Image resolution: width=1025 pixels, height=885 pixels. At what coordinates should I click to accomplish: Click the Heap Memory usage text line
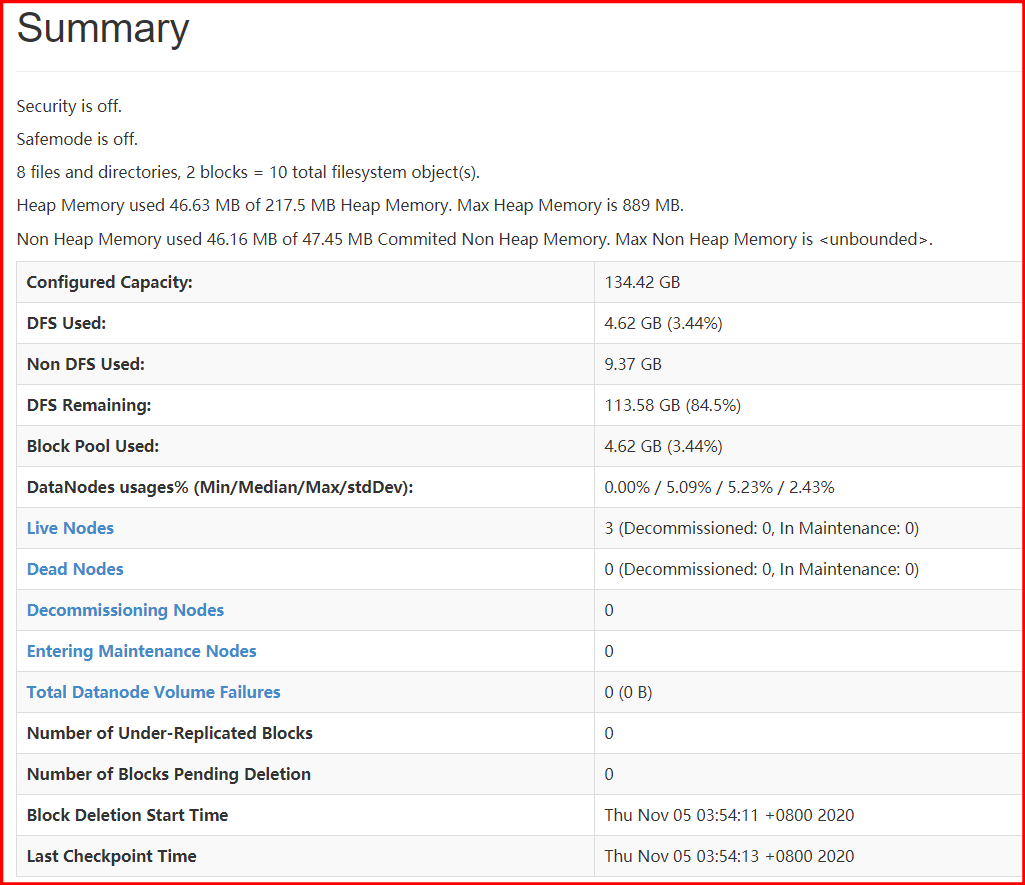350,205
